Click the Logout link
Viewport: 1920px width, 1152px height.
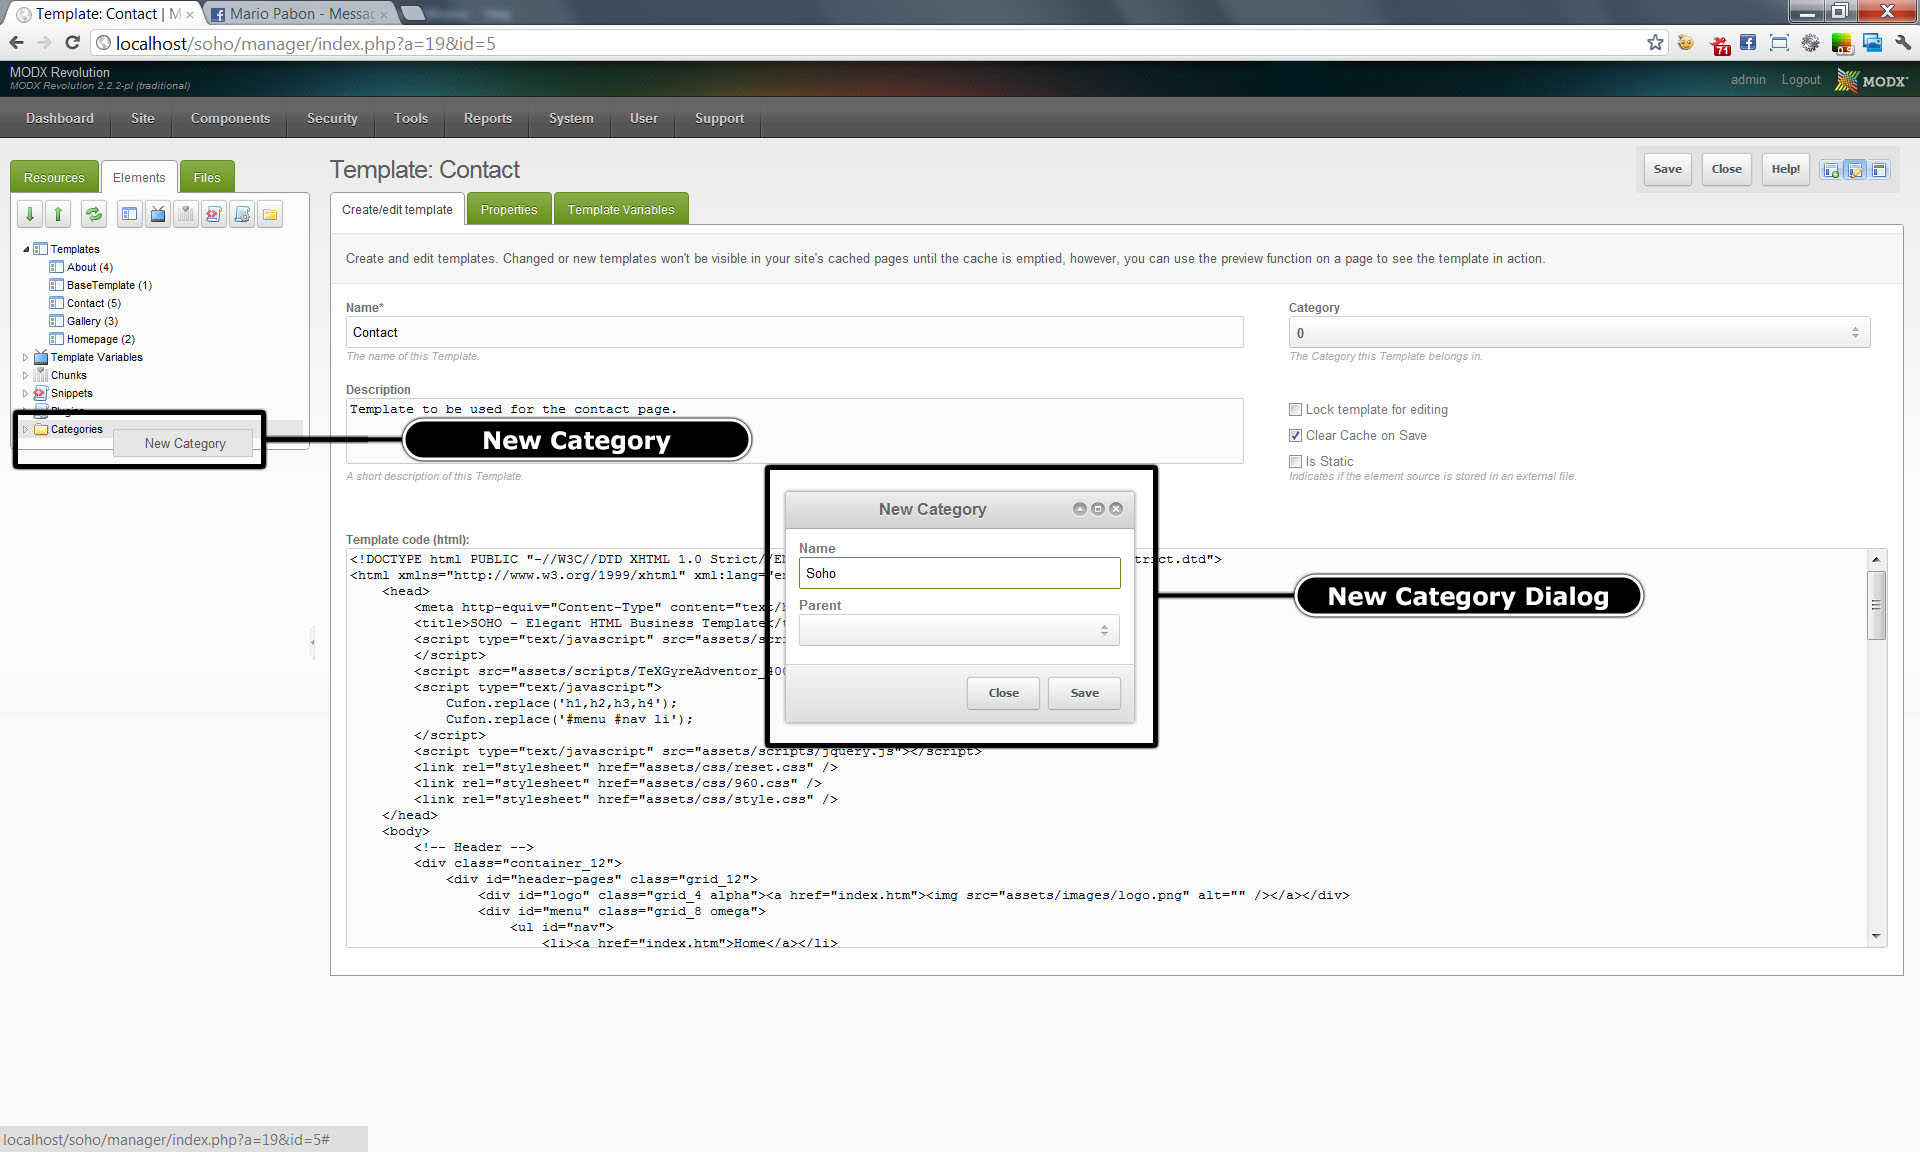tap(1800, 80)
